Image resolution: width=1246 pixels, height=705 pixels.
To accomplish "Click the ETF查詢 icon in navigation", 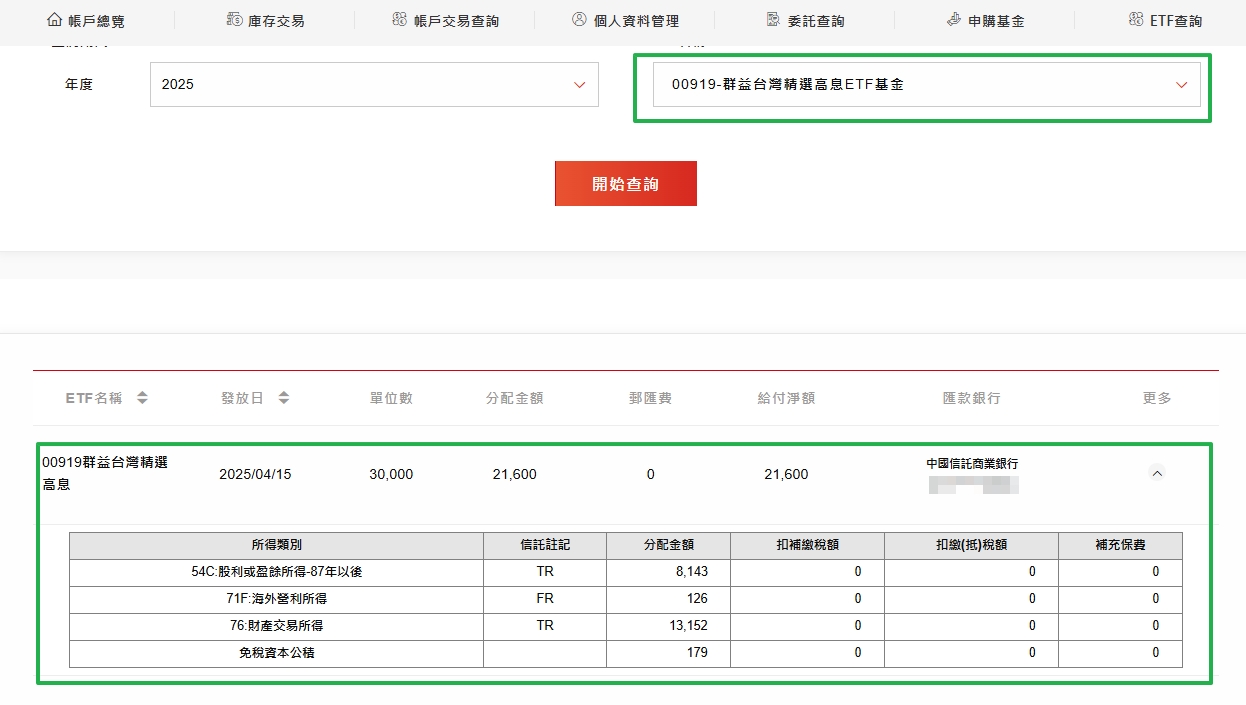I will 1135,20.
